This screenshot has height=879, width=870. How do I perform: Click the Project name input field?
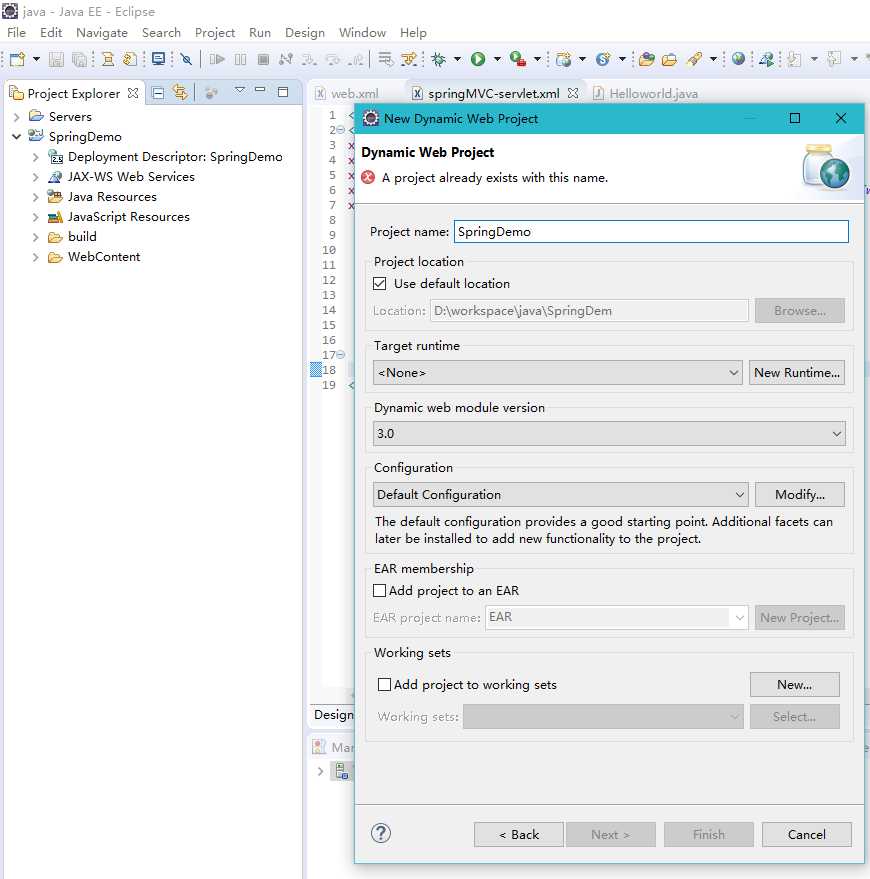click(x=651, y=232)
